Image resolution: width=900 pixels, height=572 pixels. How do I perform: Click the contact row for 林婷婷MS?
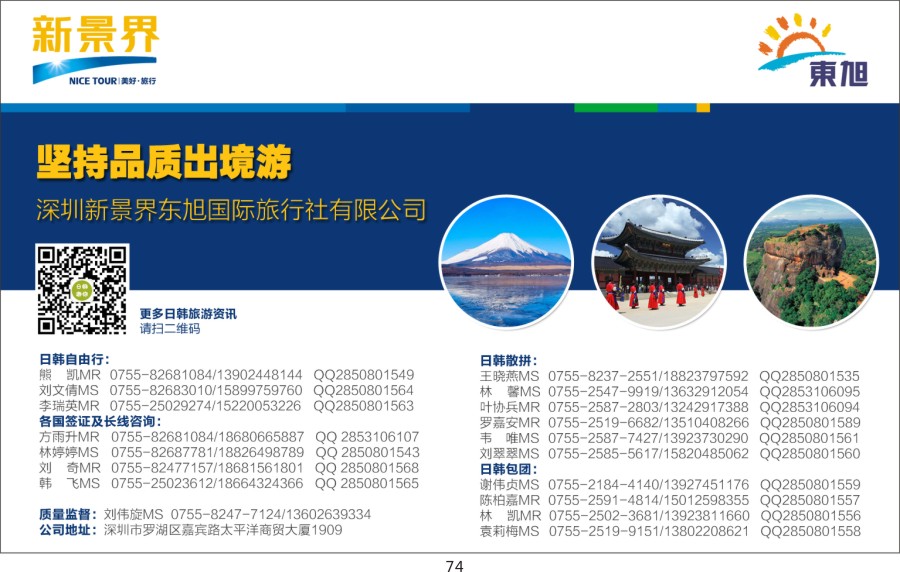[229, 453]
